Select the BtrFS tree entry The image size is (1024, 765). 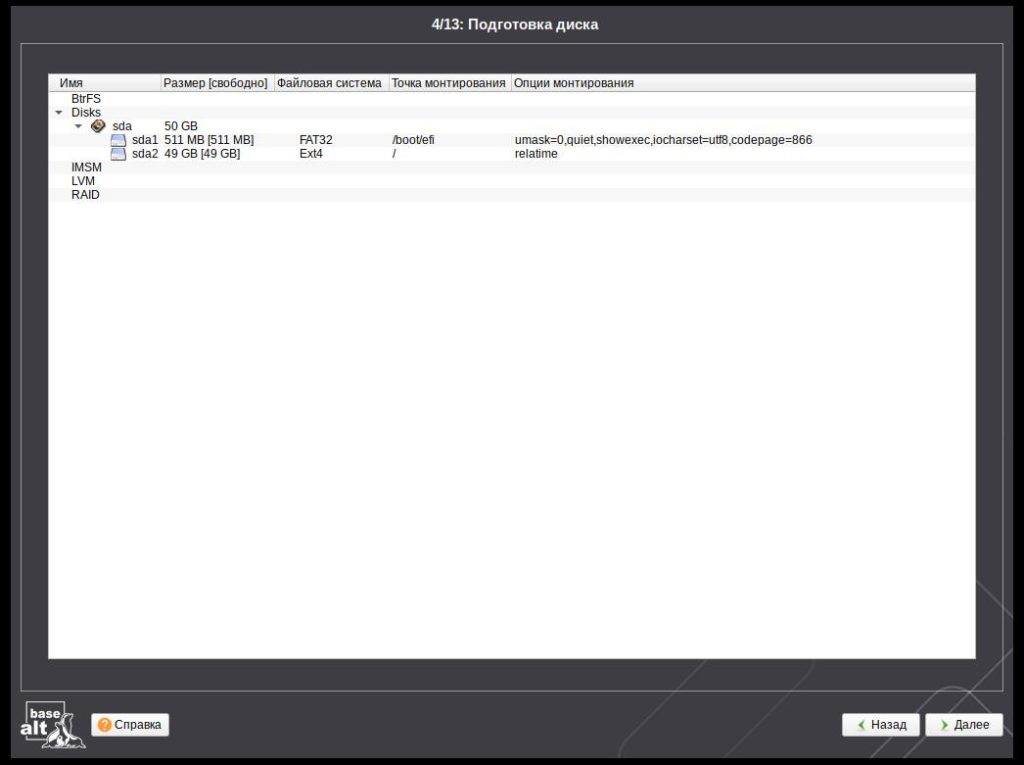coord(86,99)
